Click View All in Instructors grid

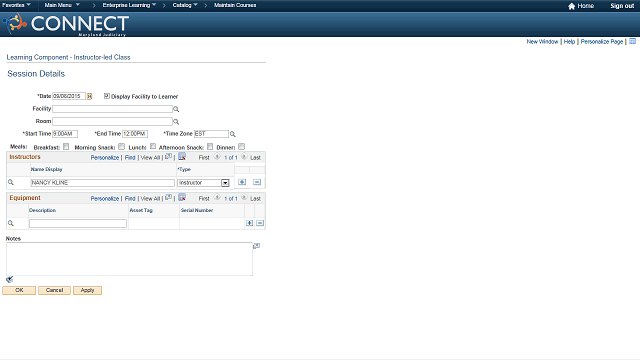point(150,158)
